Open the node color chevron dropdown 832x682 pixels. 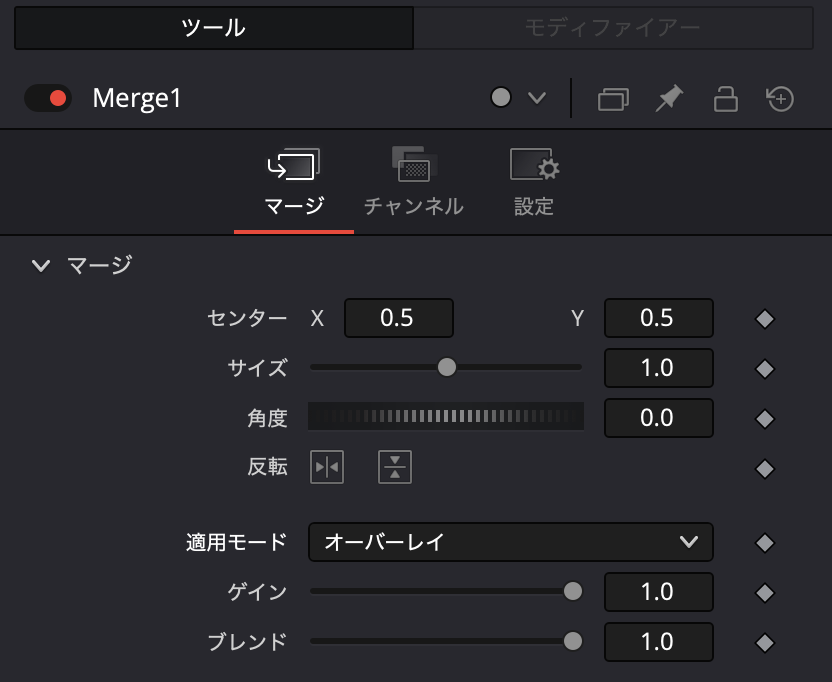(537, 97)
